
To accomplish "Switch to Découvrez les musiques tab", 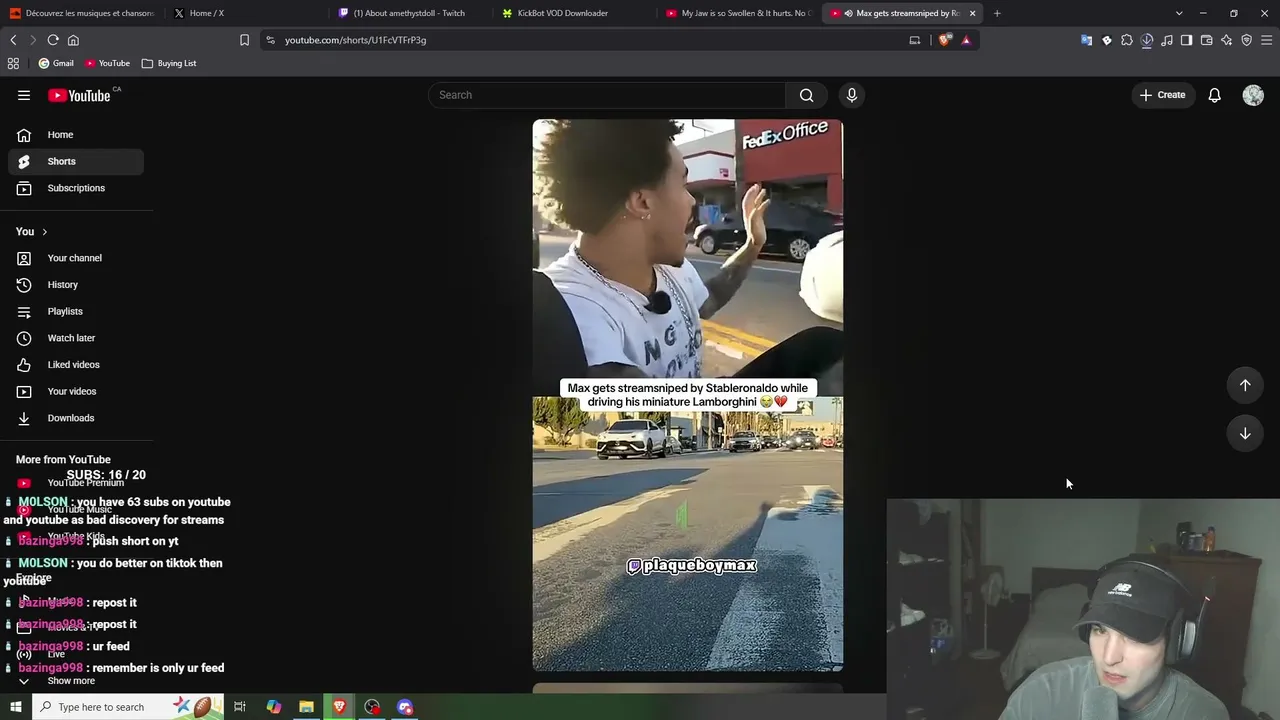I will point(82,13).
